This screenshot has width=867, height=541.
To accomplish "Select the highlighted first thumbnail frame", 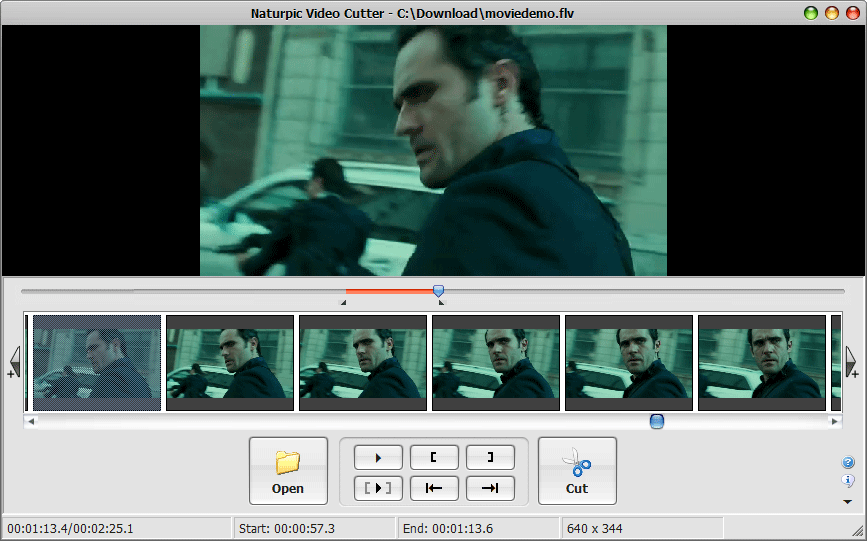I will coord(97,363).
